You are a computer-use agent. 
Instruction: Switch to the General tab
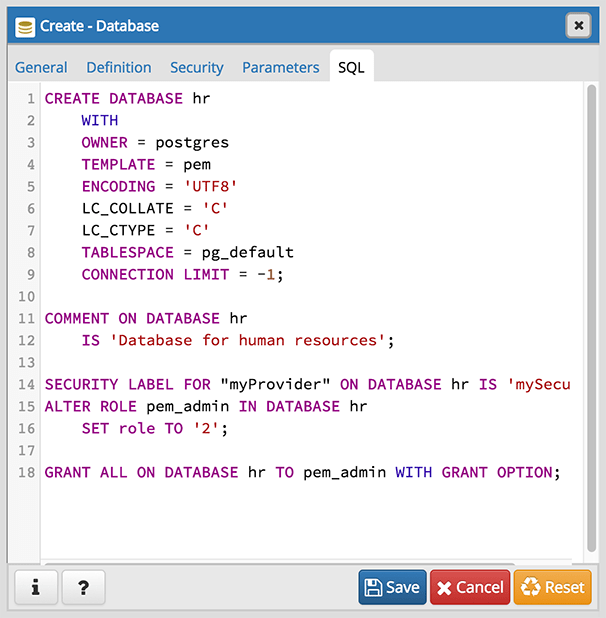click(41, 67)
